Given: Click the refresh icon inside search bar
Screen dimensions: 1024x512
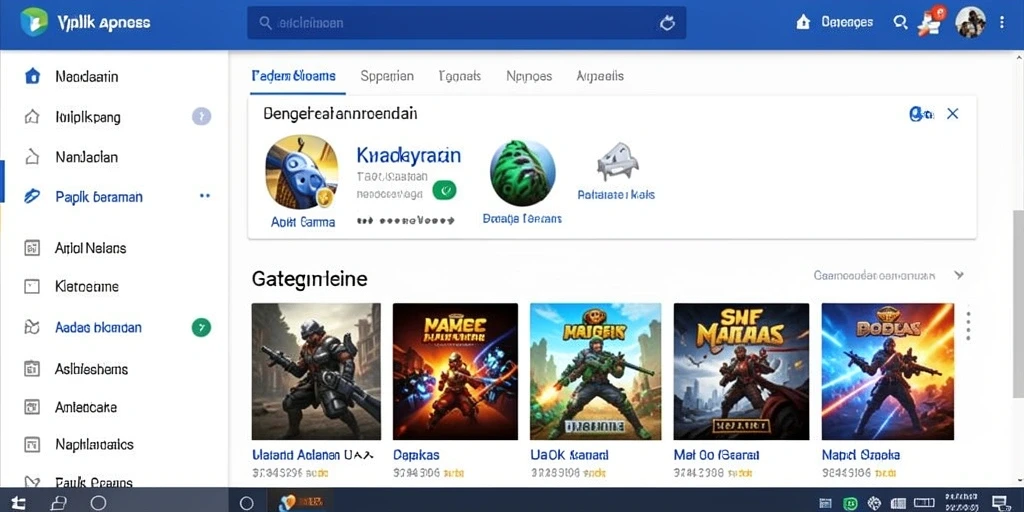Looking at the screenshot, I should [x=667, y=23].
